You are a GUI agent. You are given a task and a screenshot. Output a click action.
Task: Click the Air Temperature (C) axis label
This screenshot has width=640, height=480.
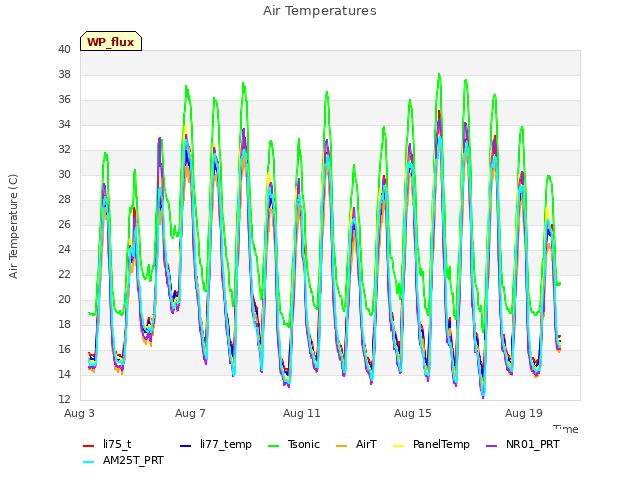click(x=13, y=226)
